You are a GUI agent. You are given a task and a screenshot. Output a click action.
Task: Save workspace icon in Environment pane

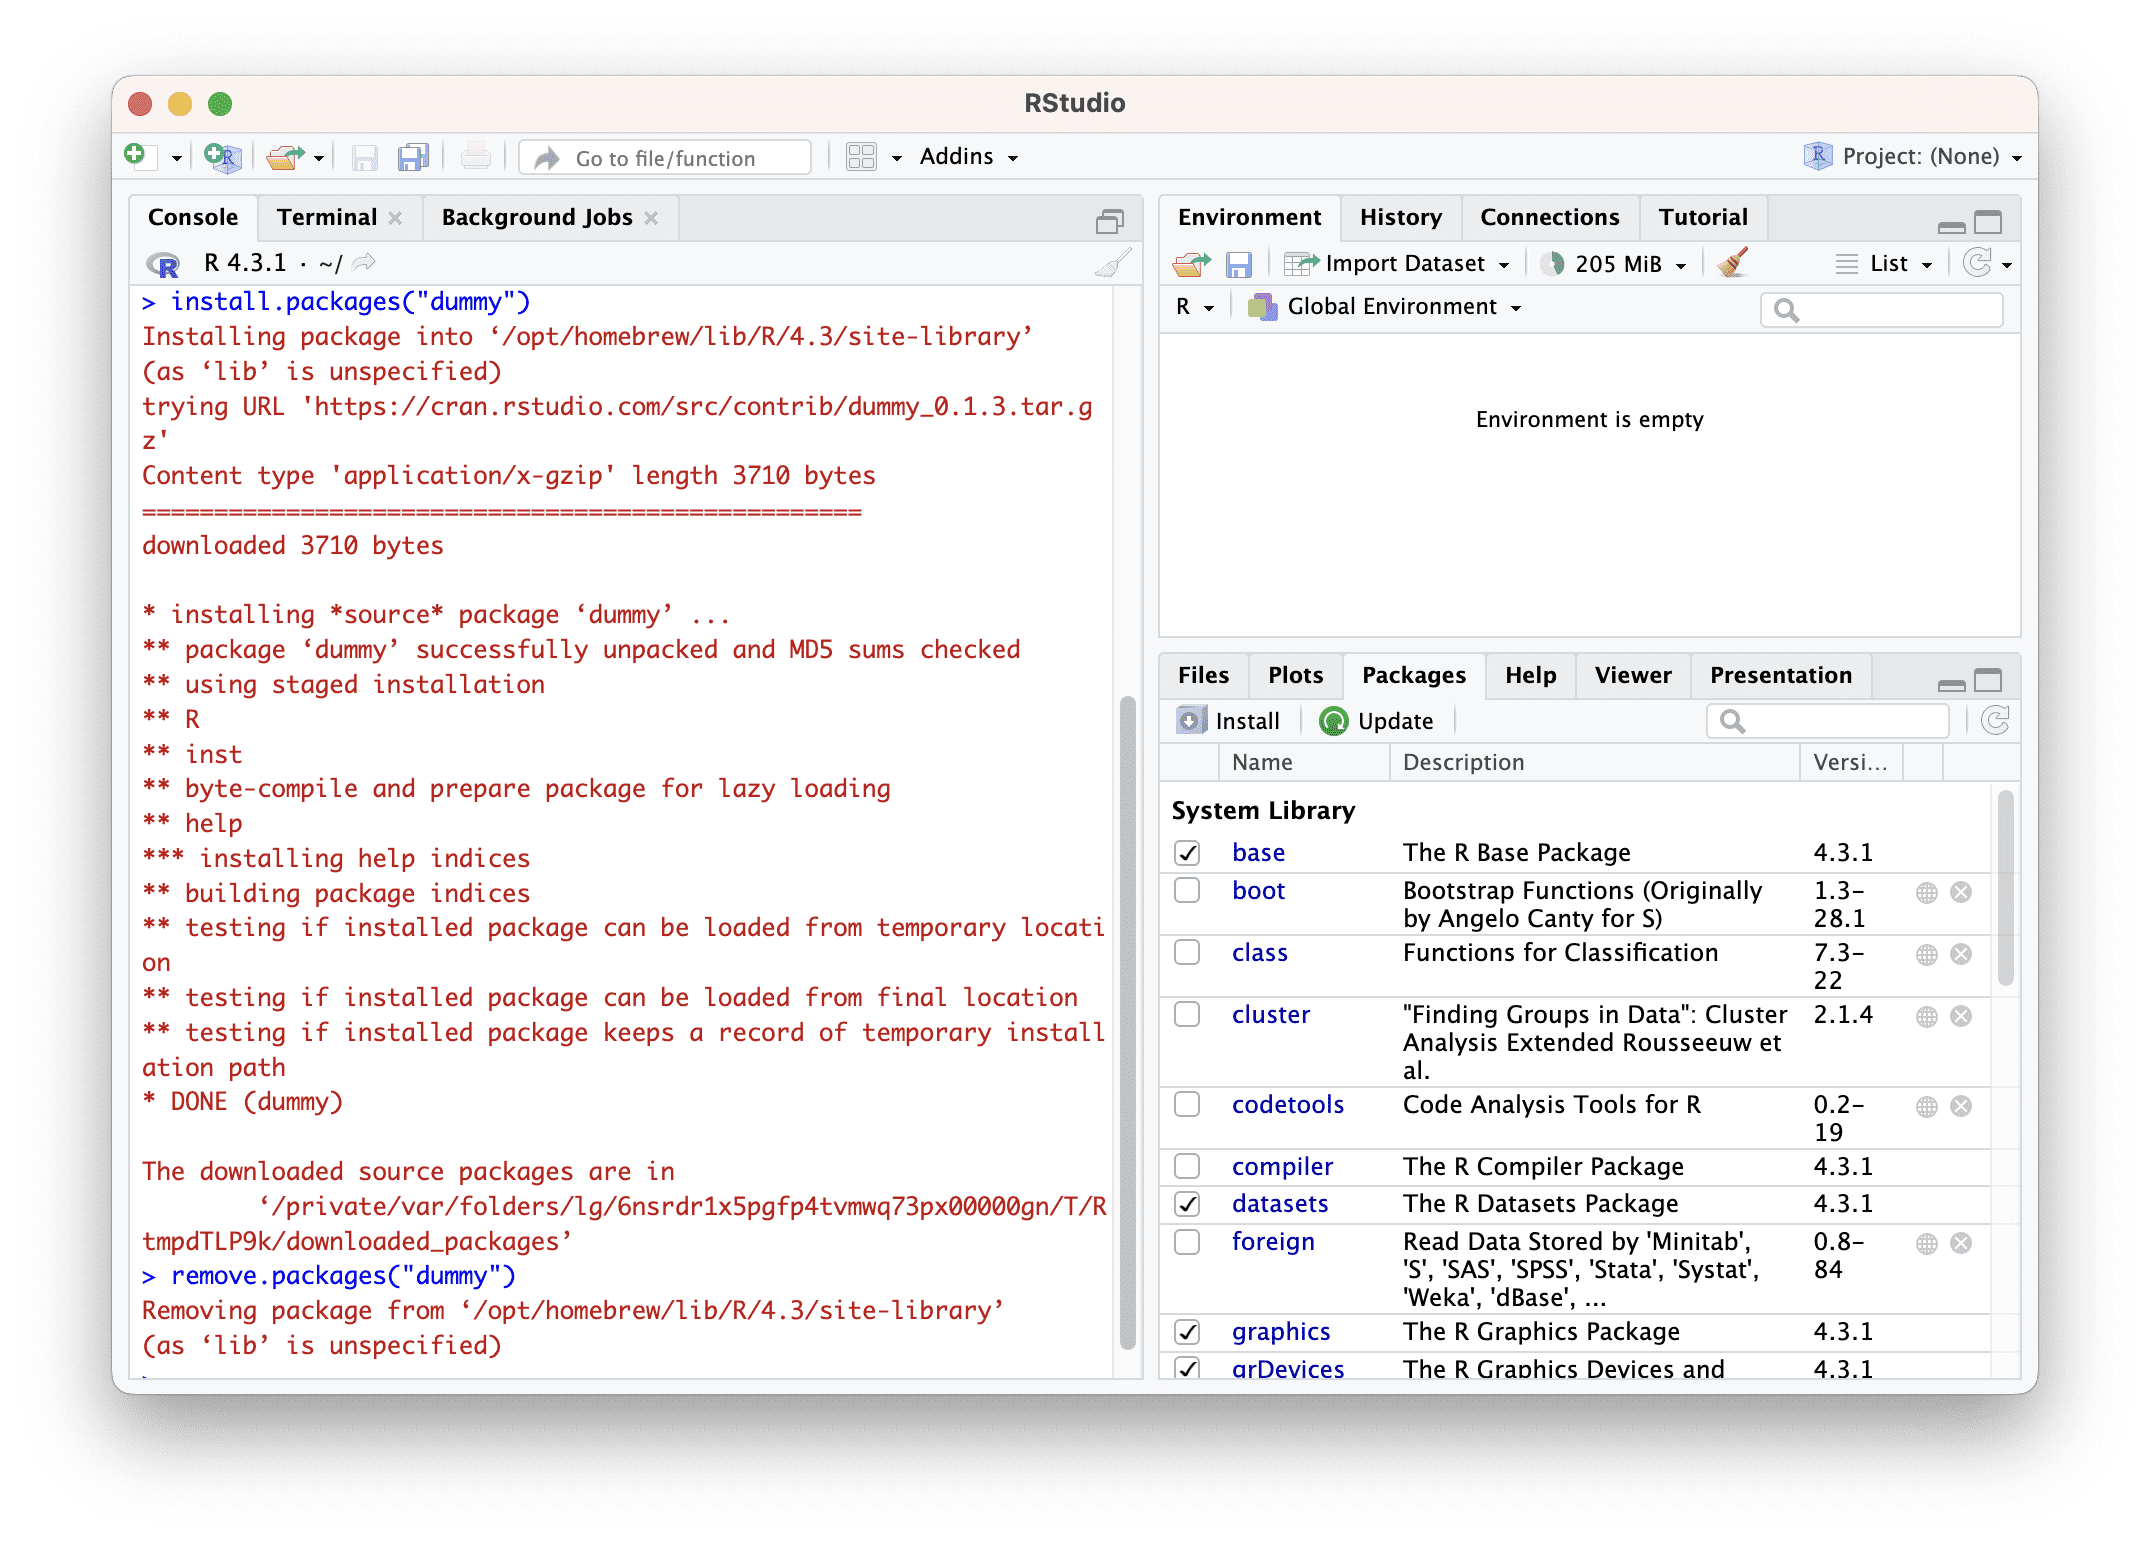(1239, 264)
